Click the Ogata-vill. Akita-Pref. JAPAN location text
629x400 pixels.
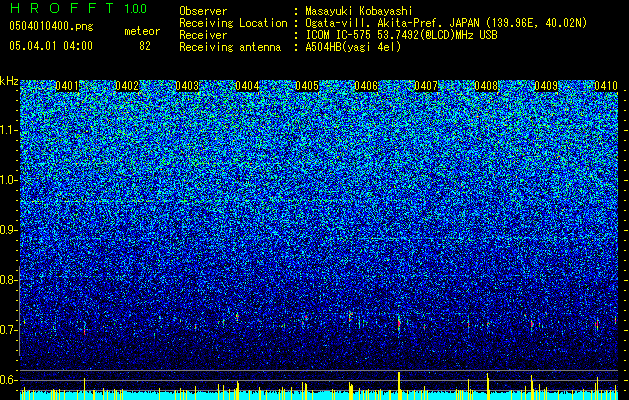446,23
